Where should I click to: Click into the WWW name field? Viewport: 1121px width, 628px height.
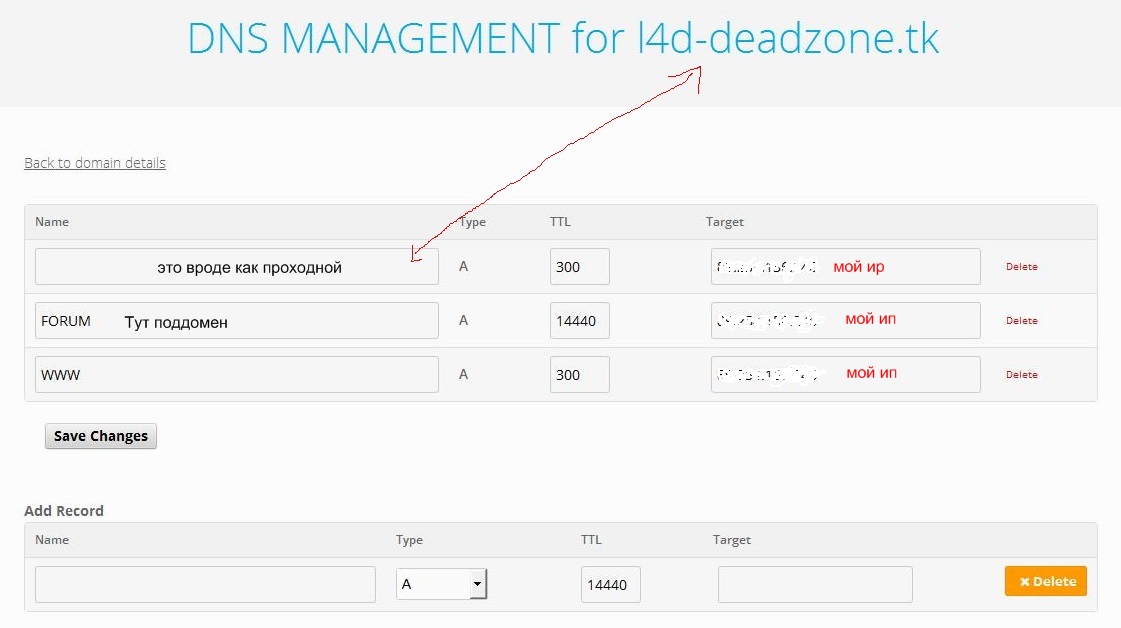[x=236, y=375]
